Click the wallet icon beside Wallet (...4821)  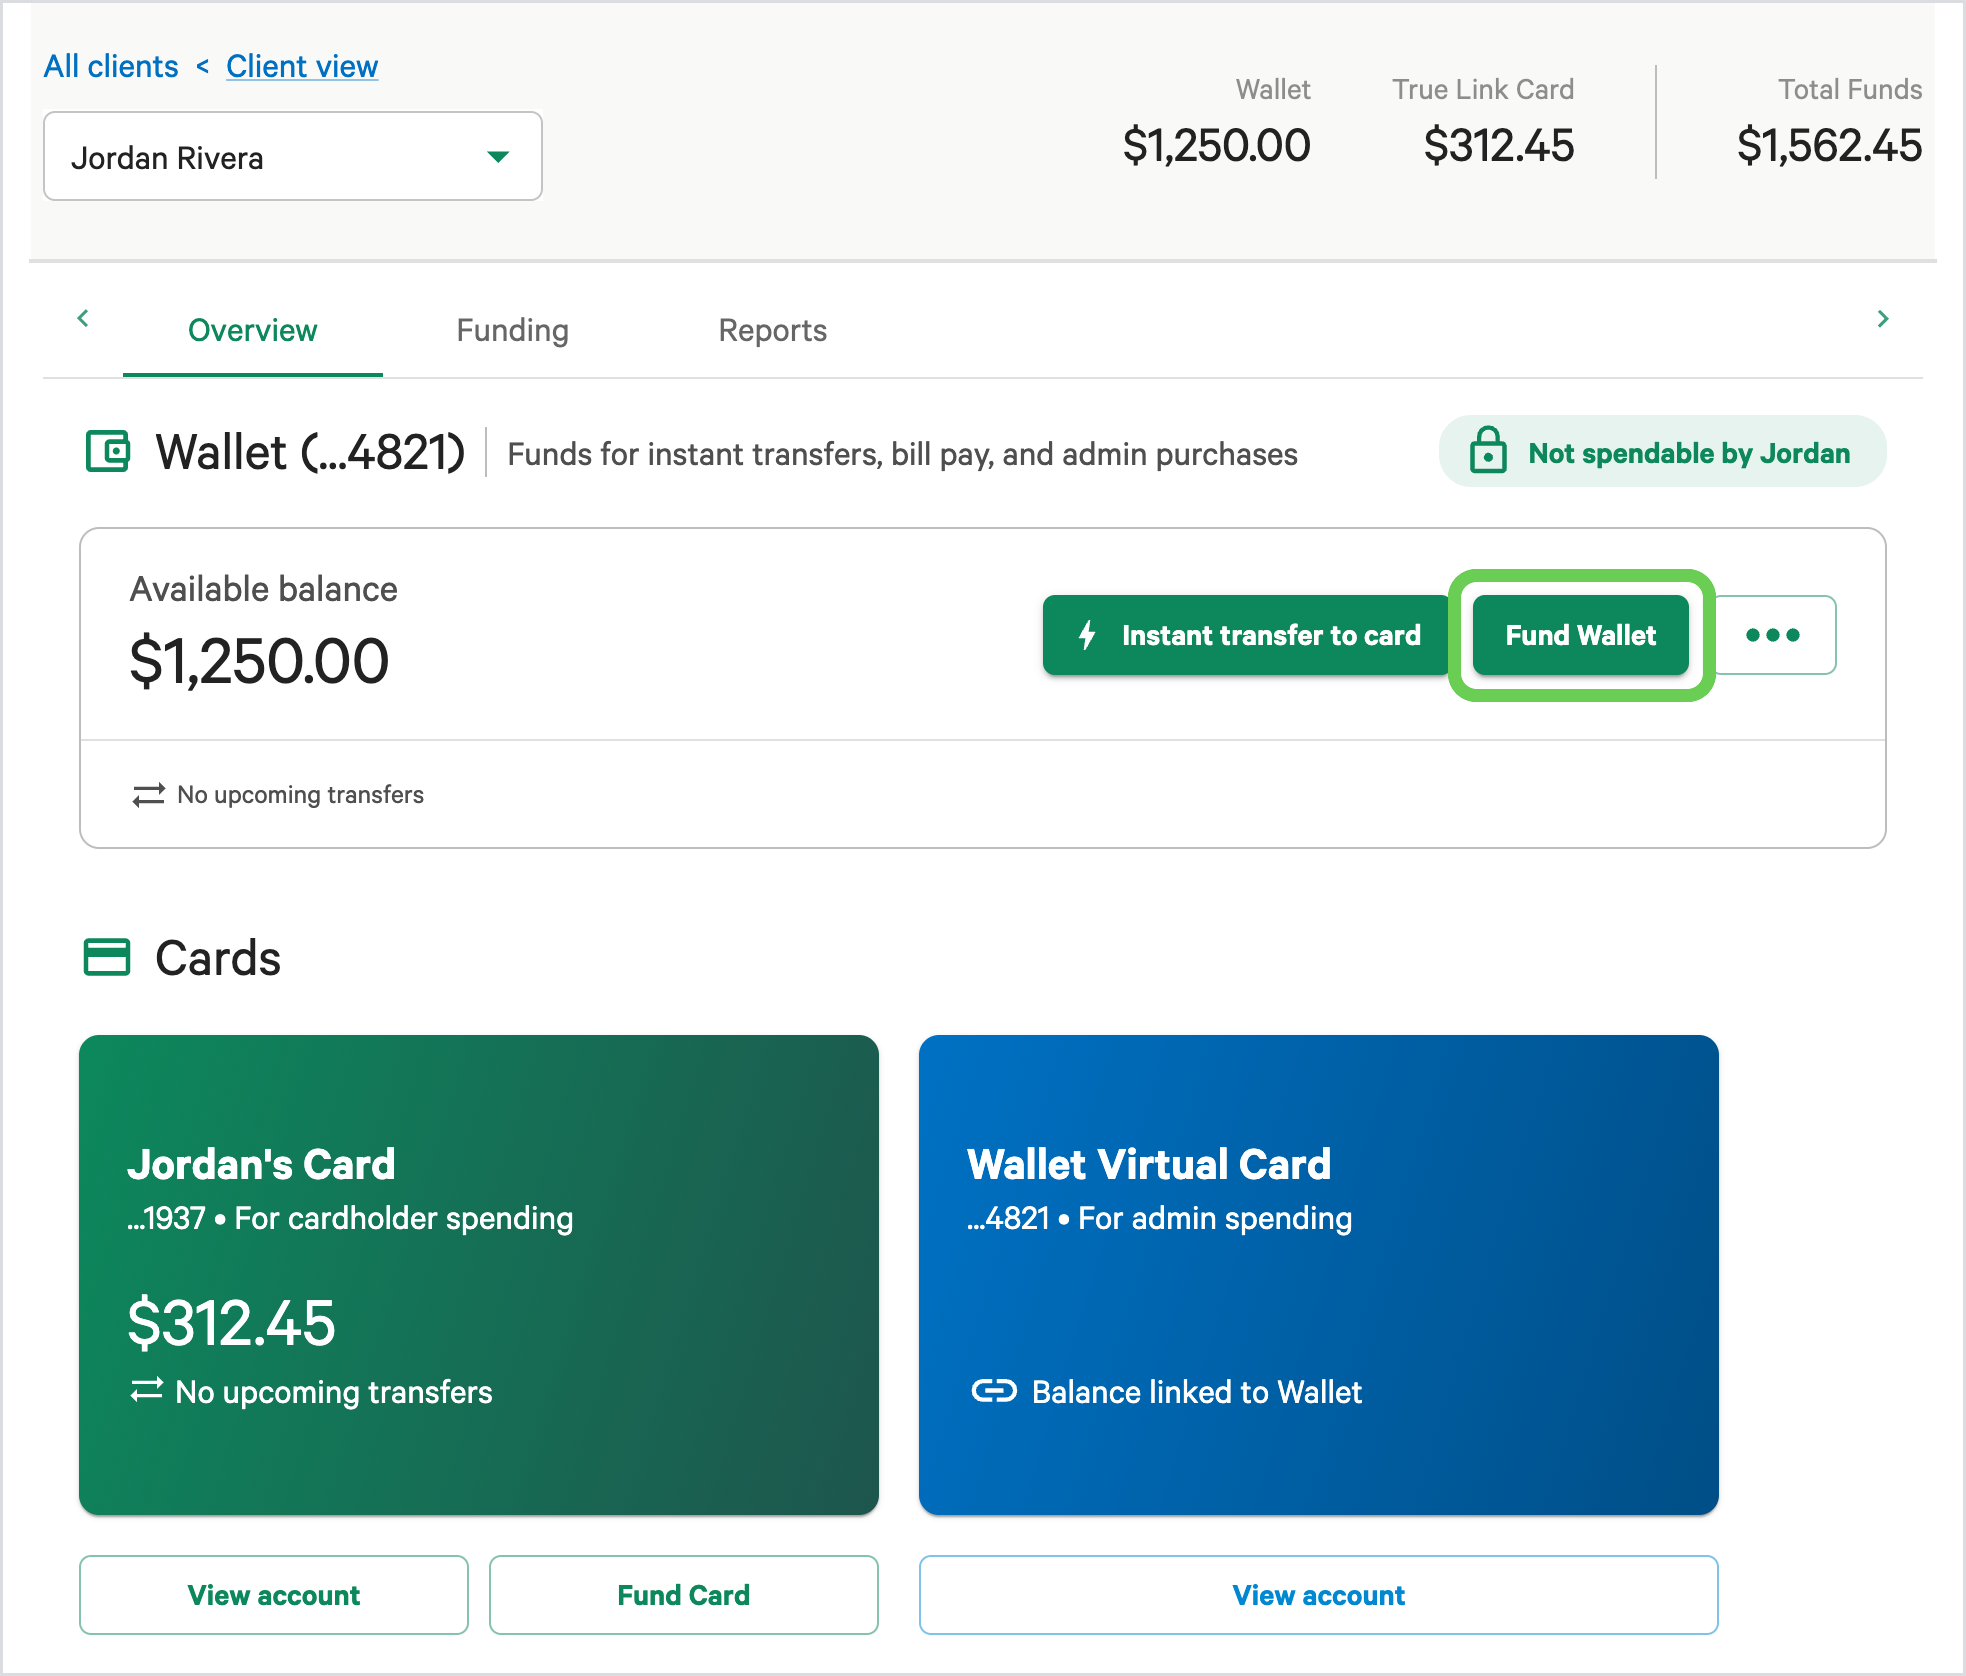pyautogui.click(x=108, y=451)
